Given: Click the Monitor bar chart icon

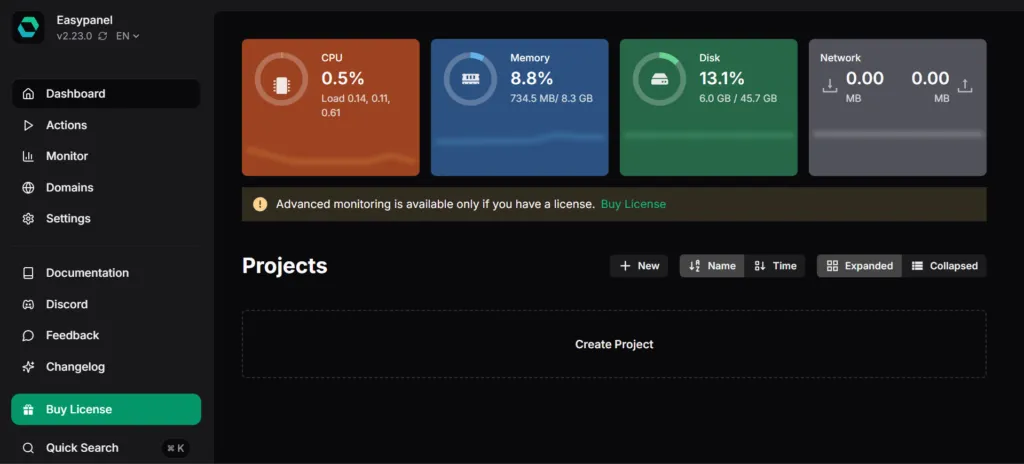Looking at the screenshot, I should (x=28, y=156).
